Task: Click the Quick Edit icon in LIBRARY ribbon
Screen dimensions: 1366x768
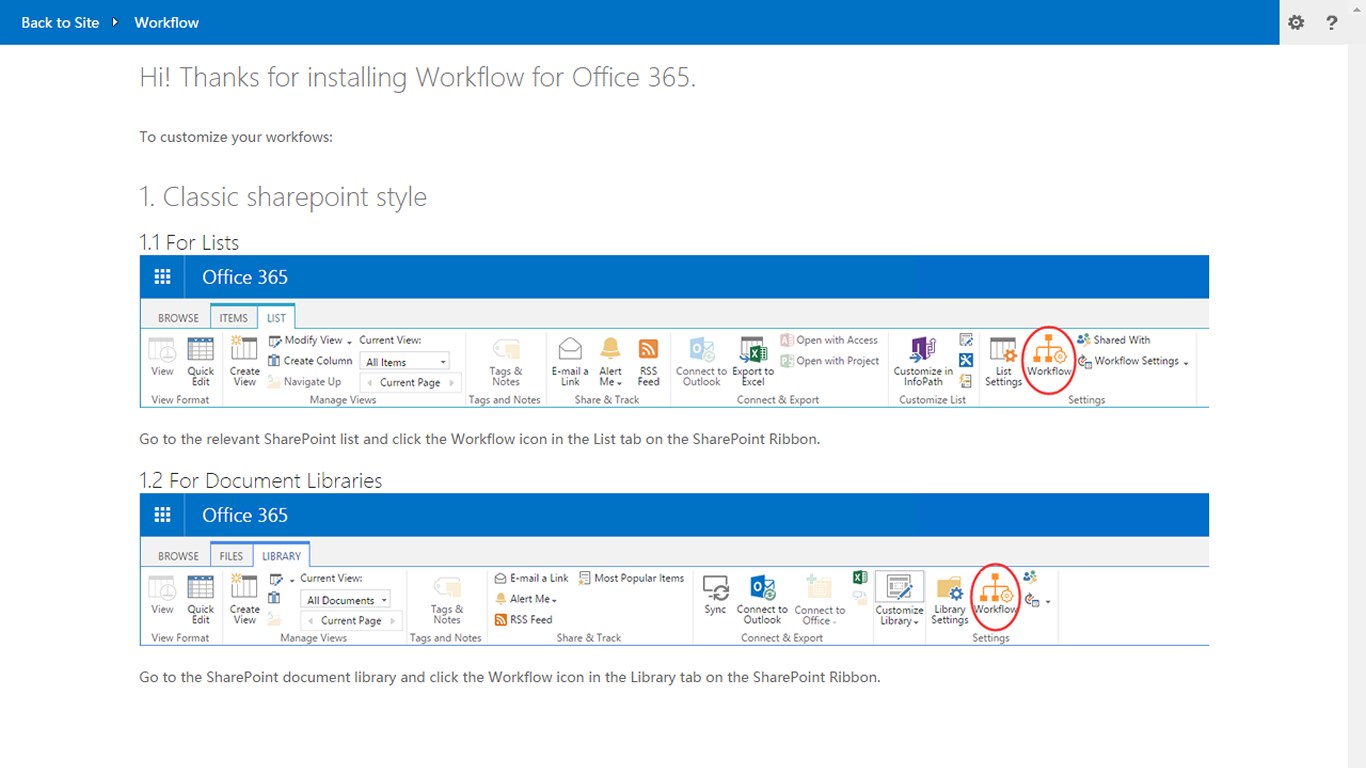Action: [x=201, y=600]
